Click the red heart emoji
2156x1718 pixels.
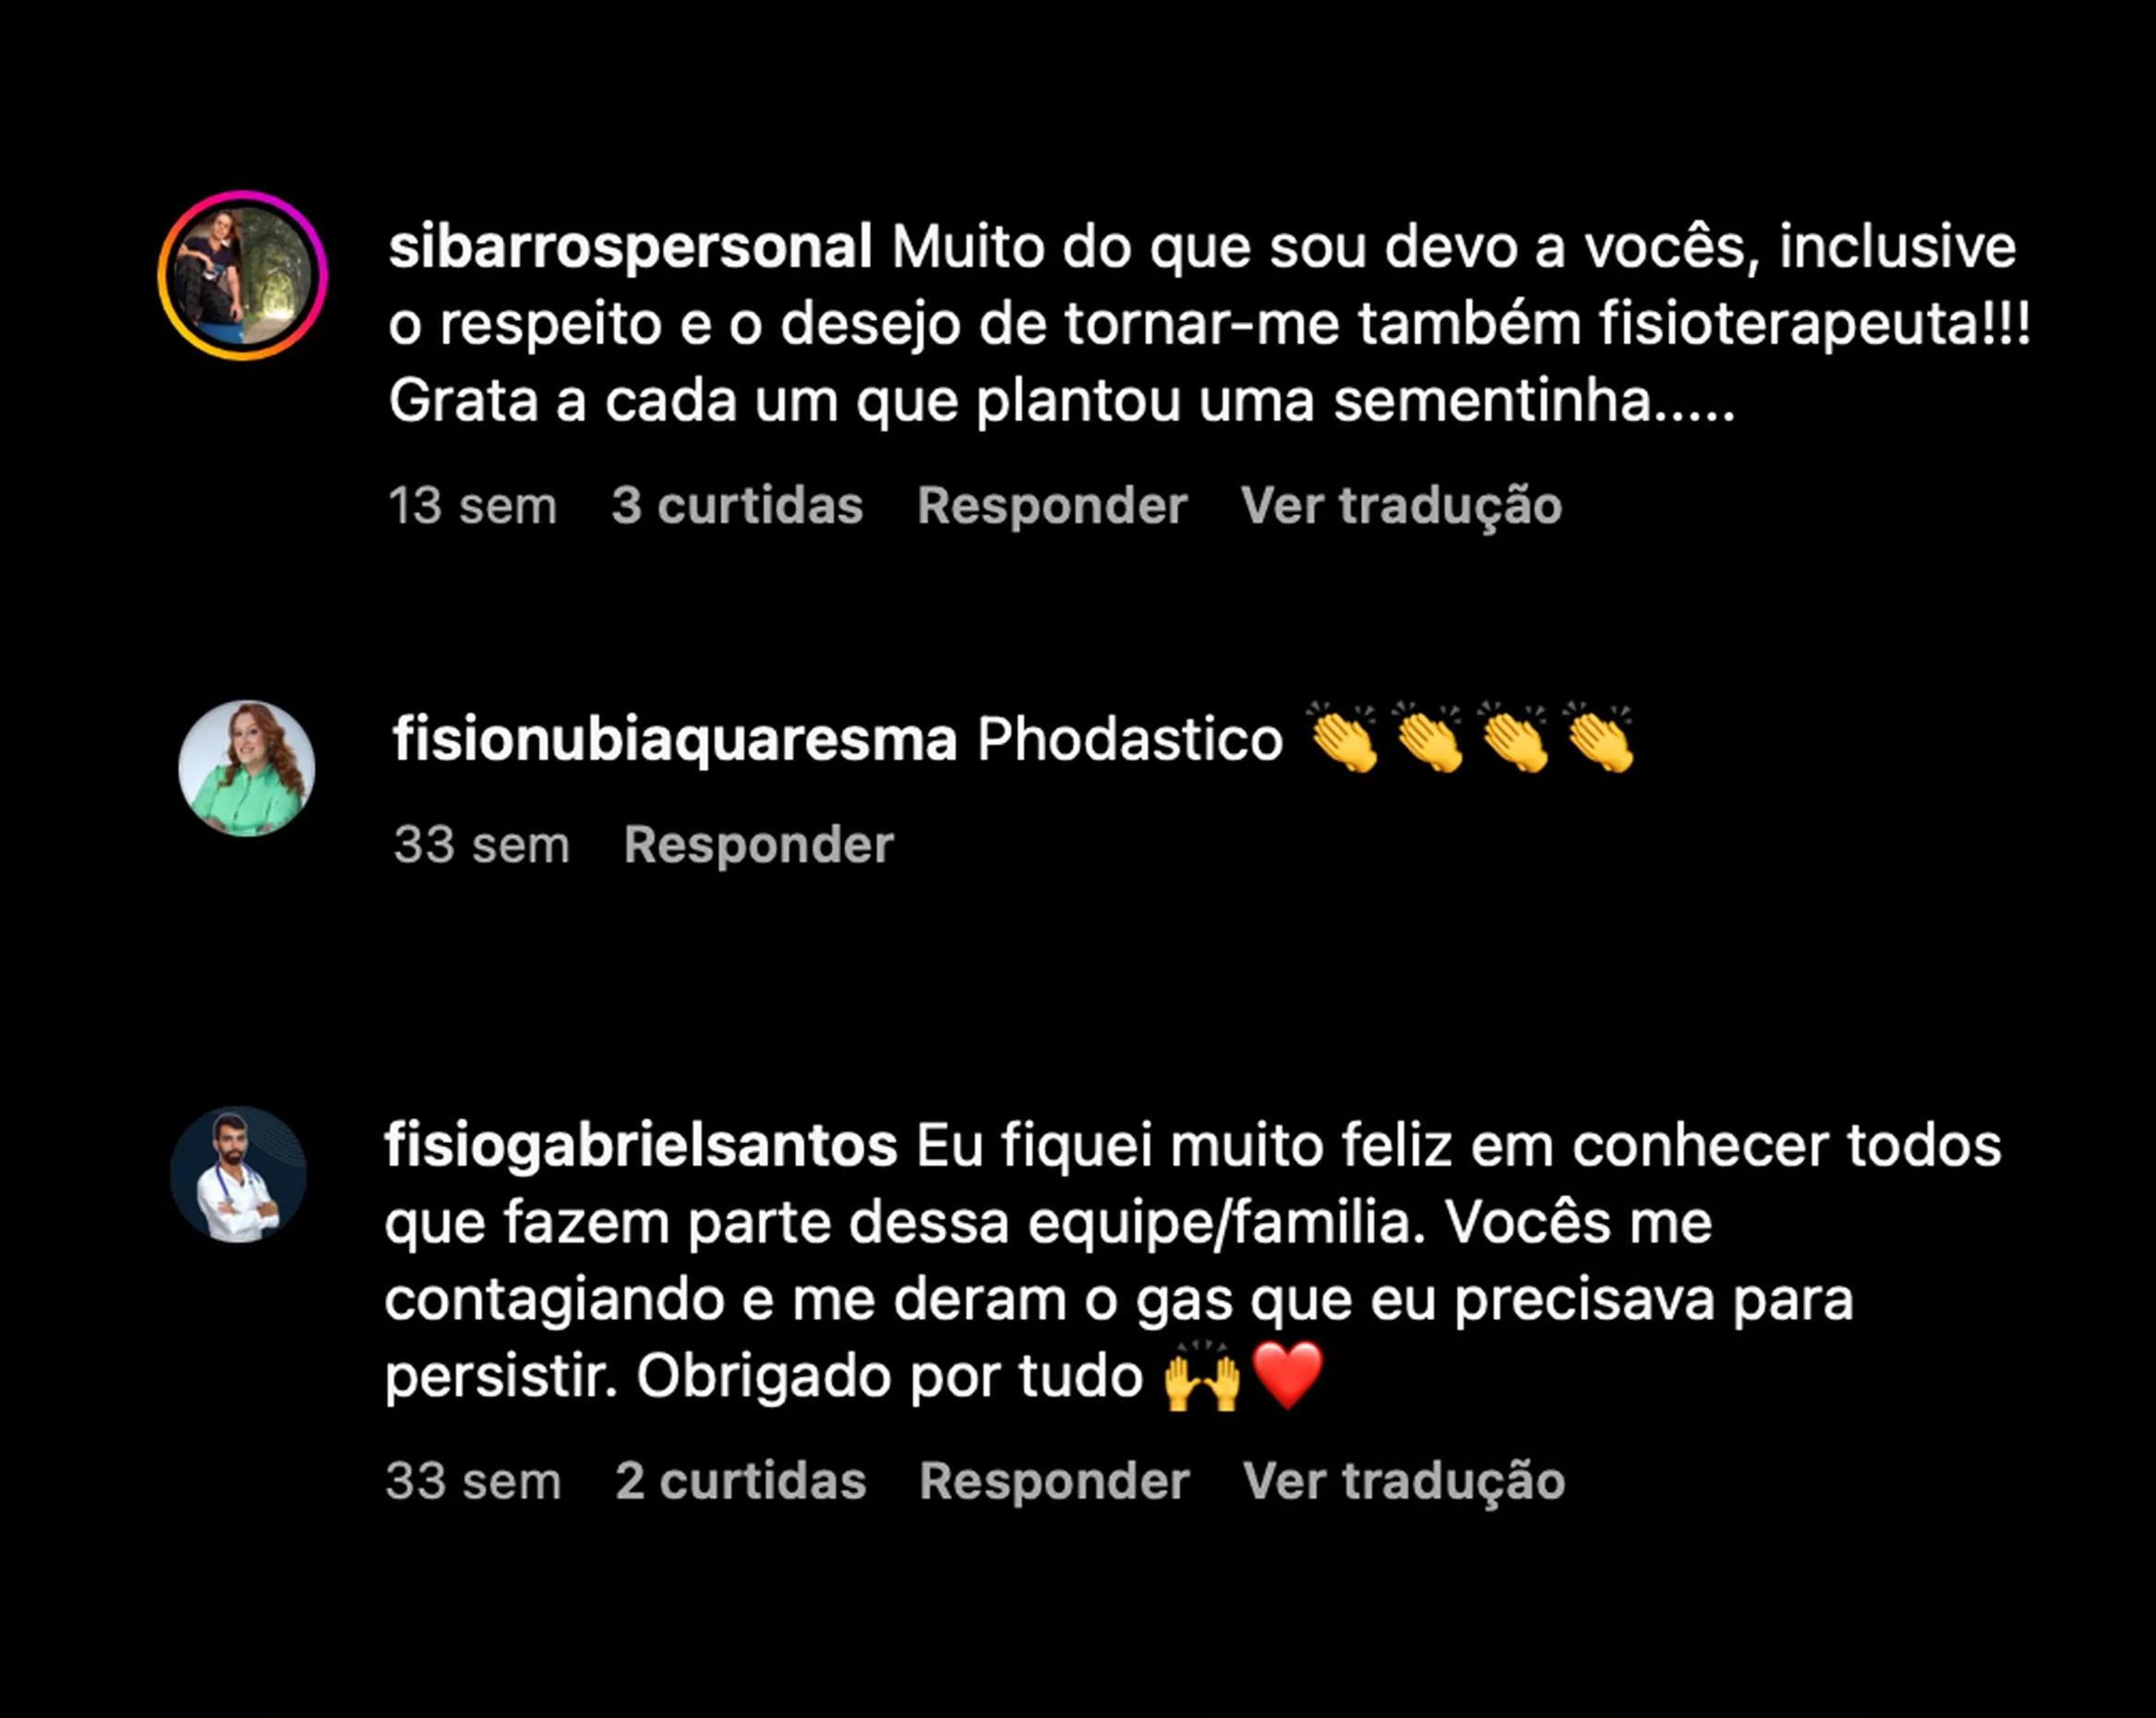1287,1376
